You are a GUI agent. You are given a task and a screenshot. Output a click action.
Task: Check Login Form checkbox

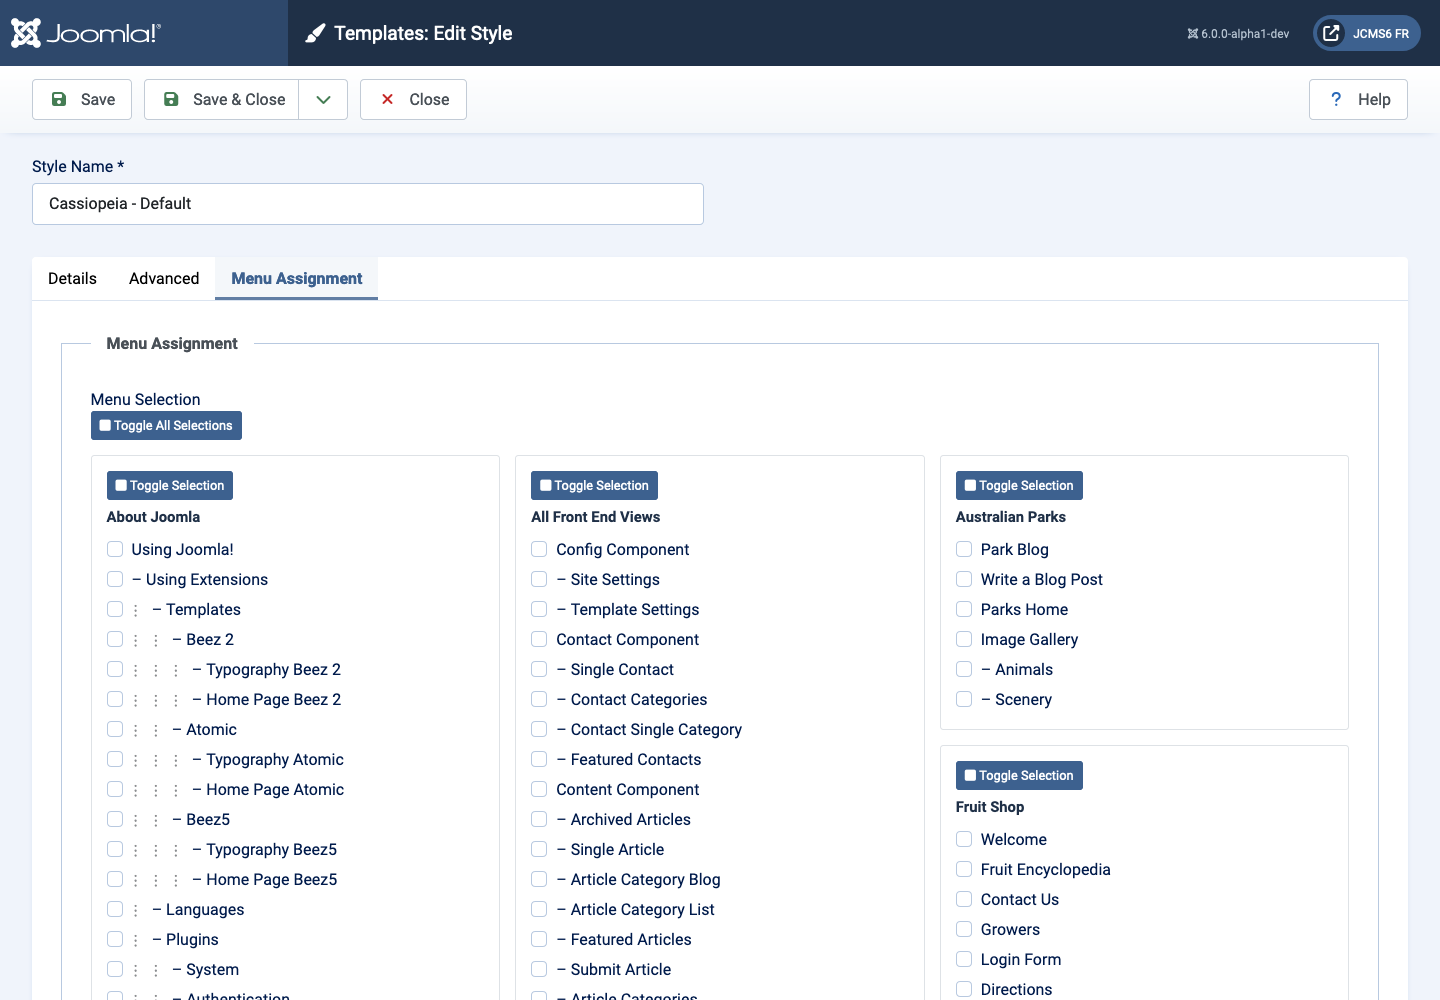click(964, 959)
